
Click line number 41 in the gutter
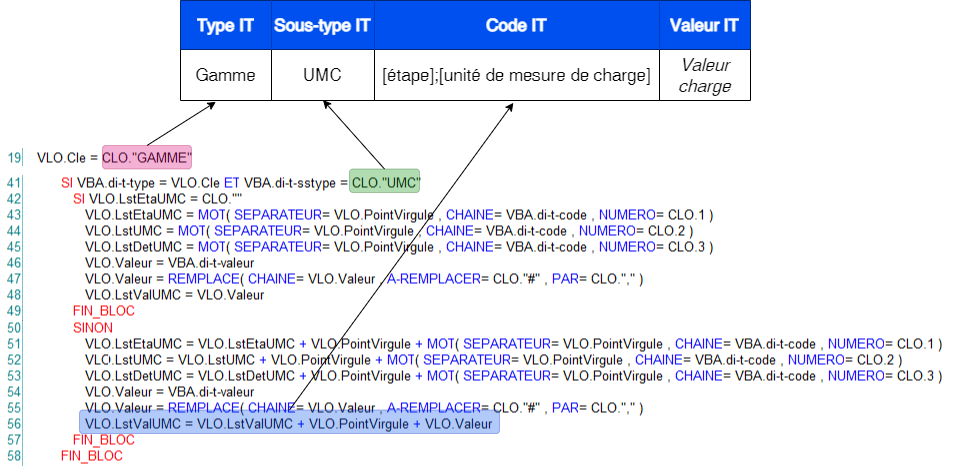pos(14,183)
